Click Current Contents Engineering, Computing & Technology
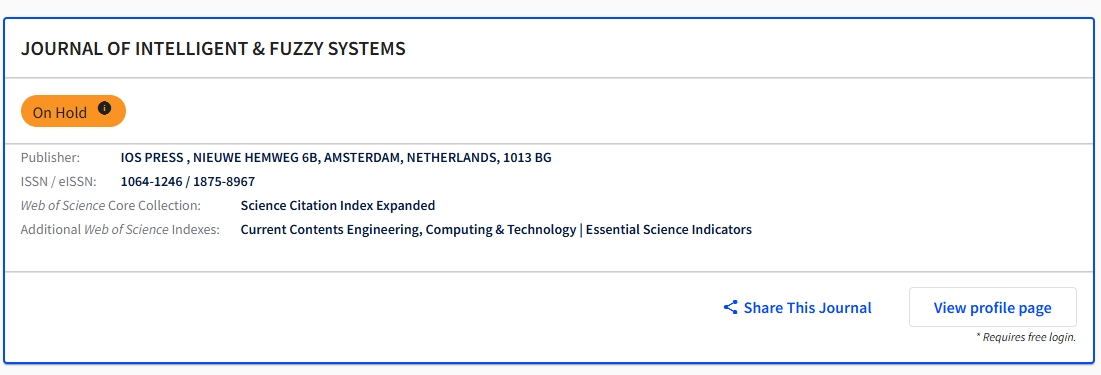The image size is (1101, 375). click(x=408, y=230)
